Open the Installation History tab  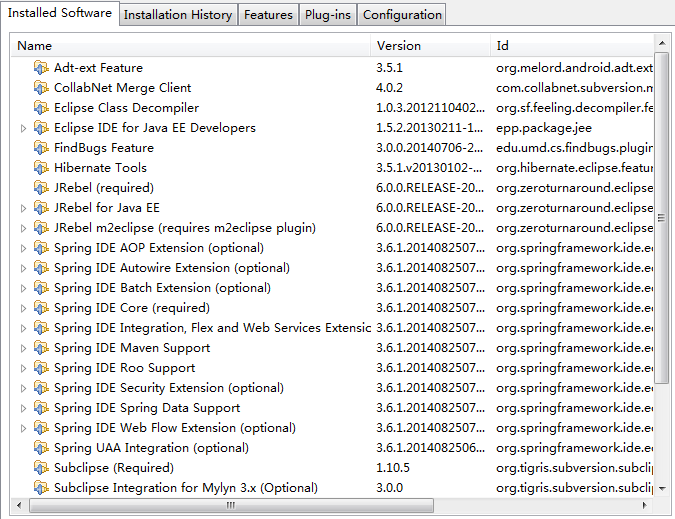[178, 15]
